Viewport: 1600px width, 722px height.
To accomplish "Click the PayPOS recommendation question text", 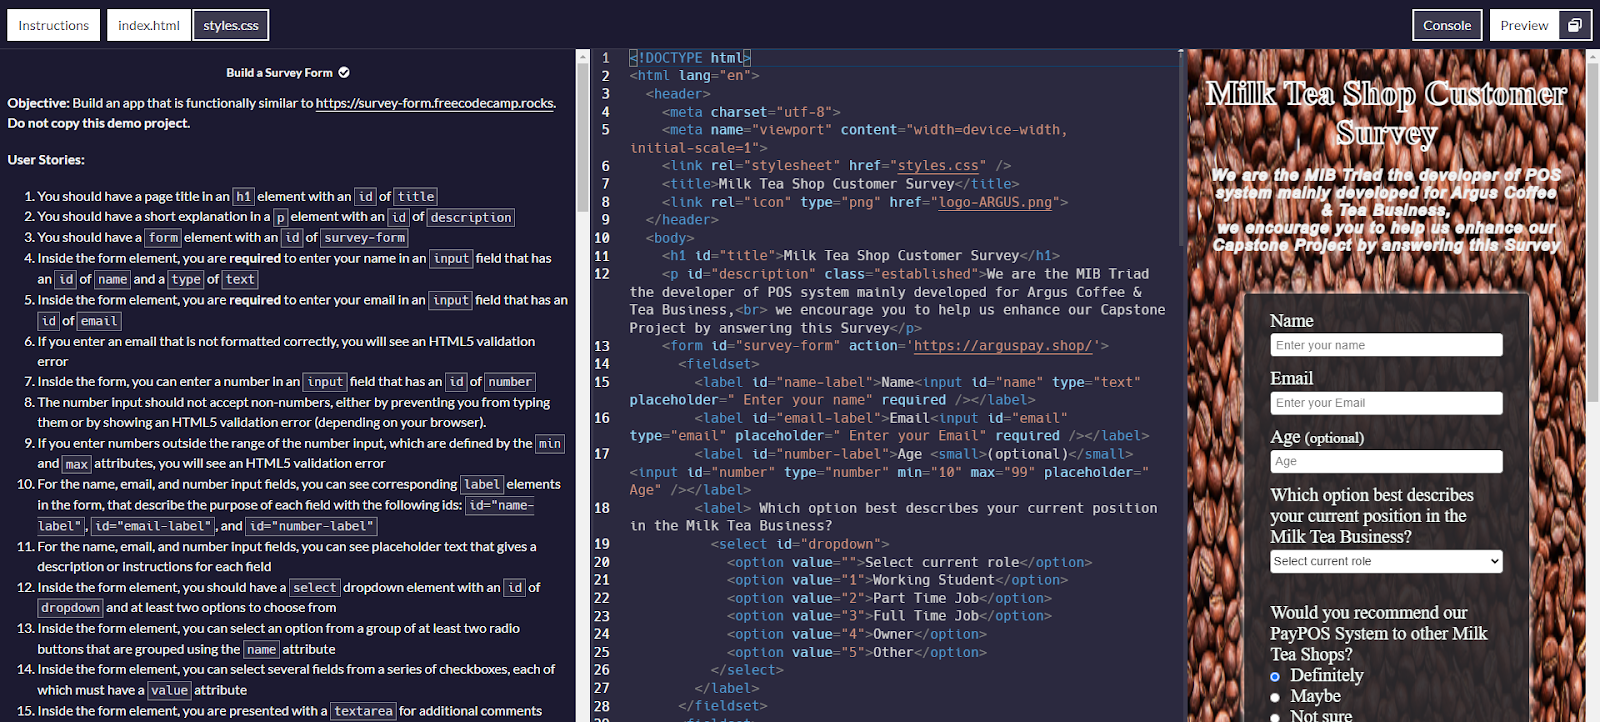I will 1378,634.
